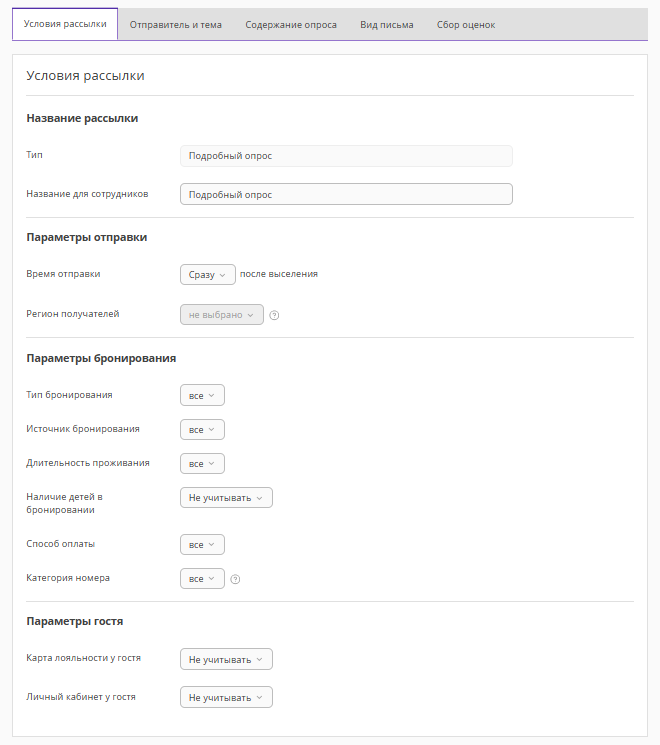
Task: Click help icon next to Регион получателей
Action: coord(274,315)
